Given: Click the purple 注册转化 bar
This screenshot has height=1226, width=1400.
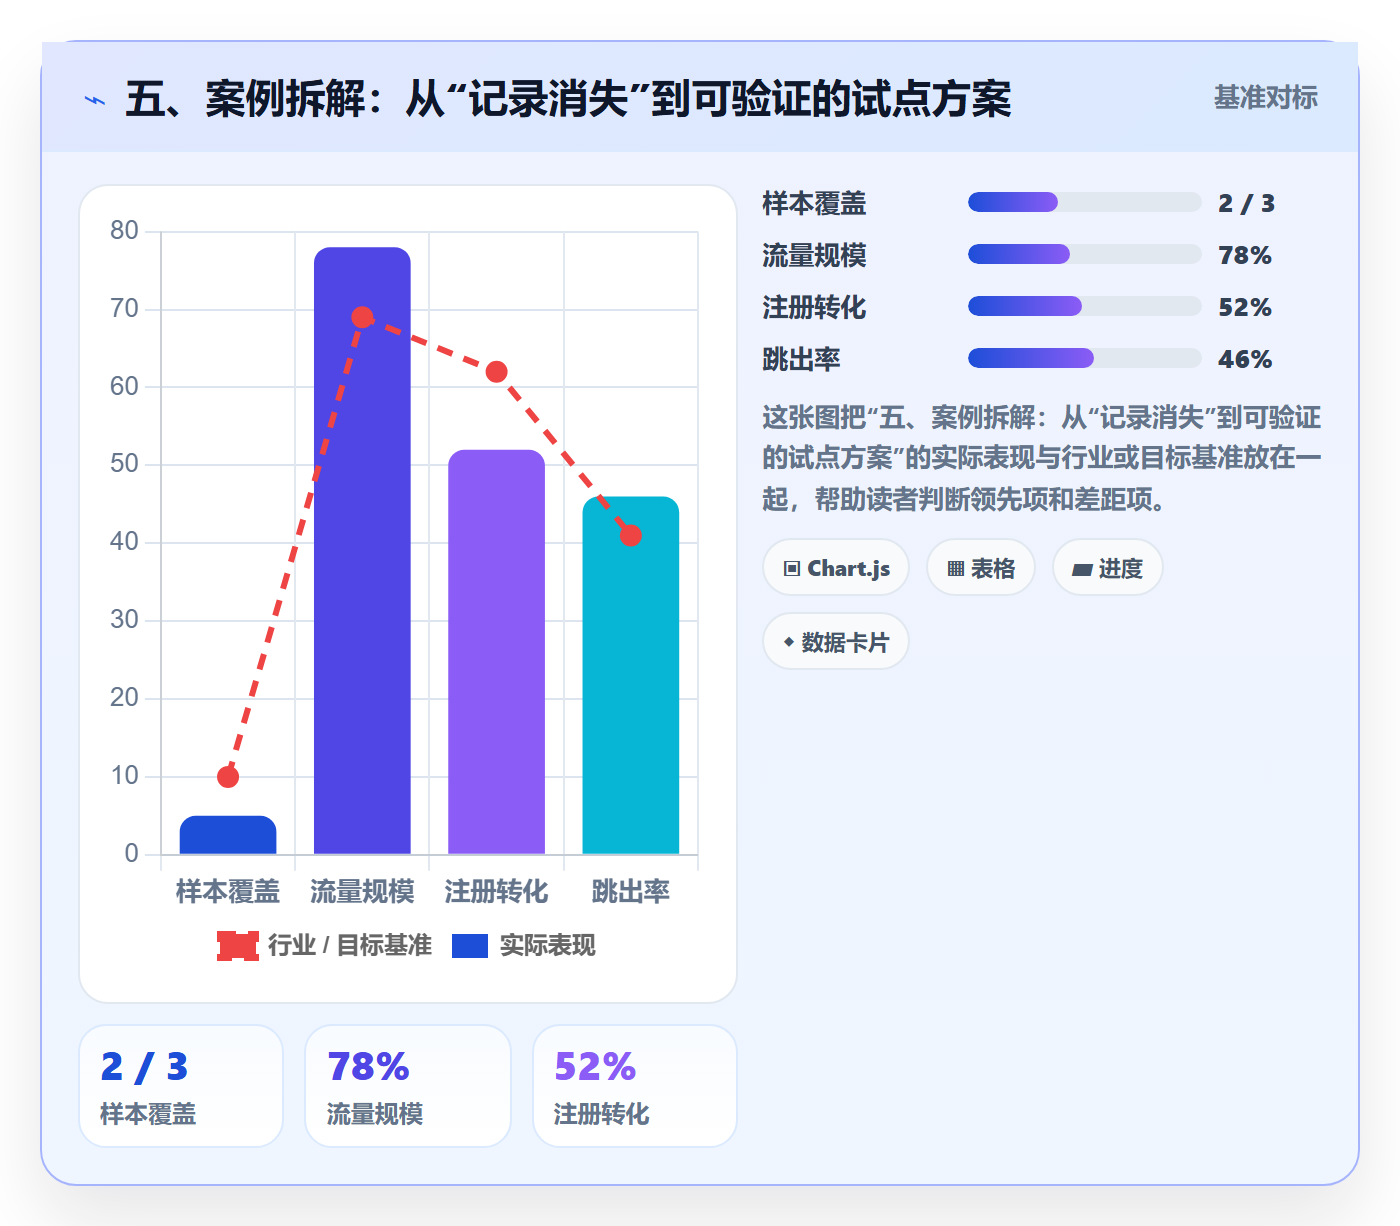Looking at the screenshot, I should click(496, 652).
